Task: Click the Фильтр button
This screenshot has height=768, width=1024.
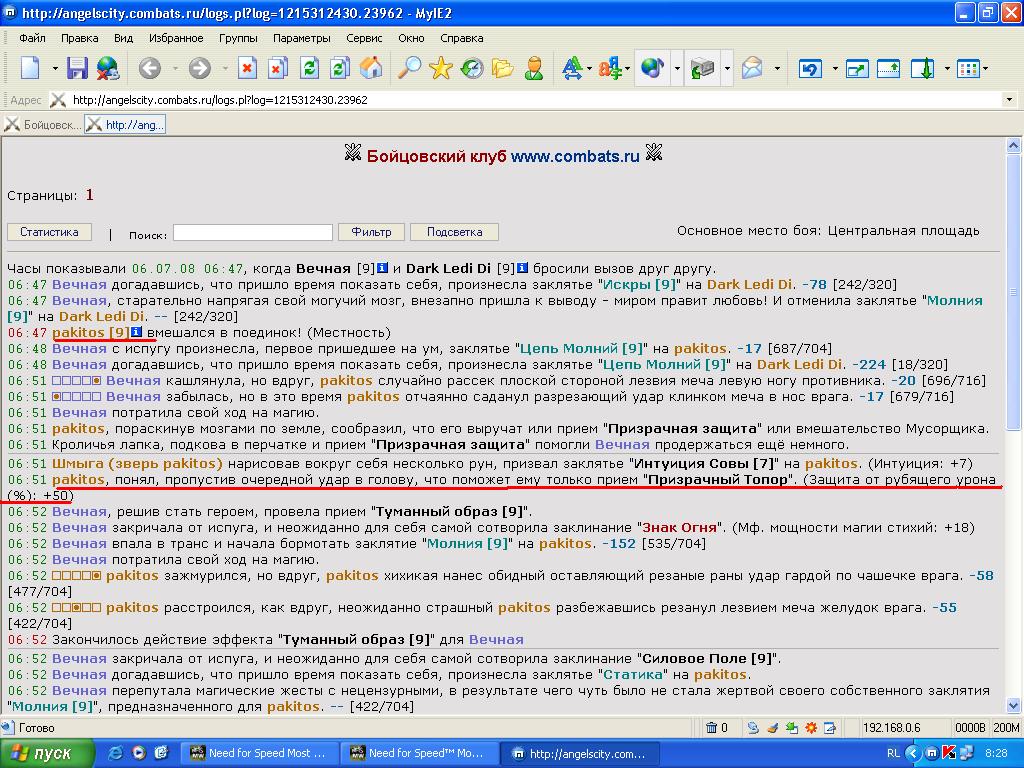Action: [x=371, y=232]
